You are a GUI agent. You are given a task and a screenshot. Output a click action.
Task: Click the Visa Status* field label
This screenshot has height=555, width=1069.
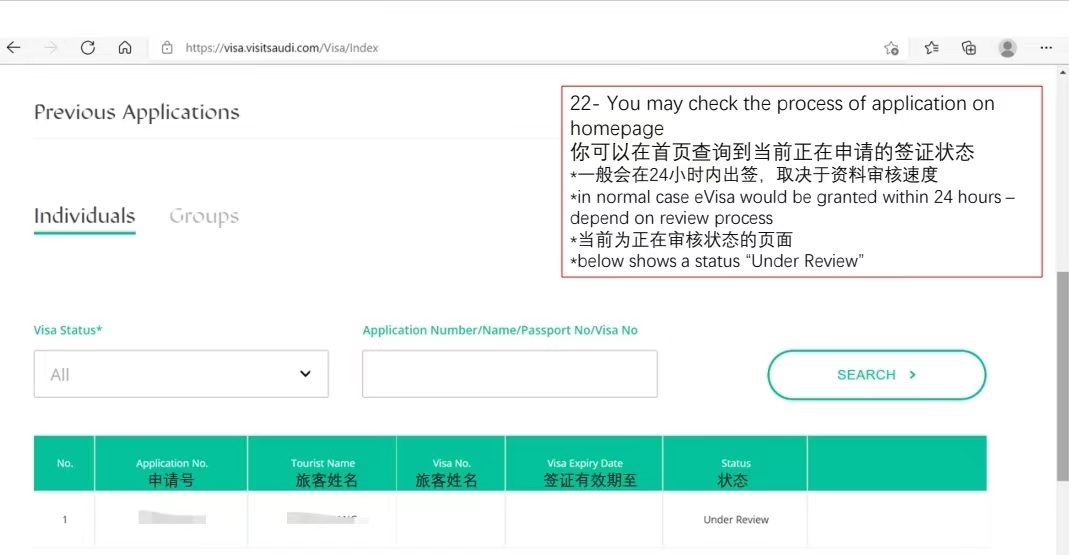tap(67, 330)
